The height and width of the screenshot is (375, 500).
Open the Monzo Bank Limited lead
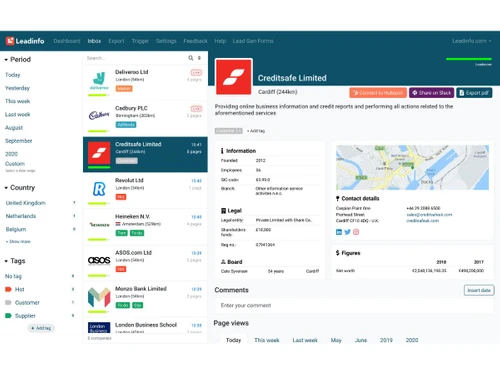click(145, 299)
